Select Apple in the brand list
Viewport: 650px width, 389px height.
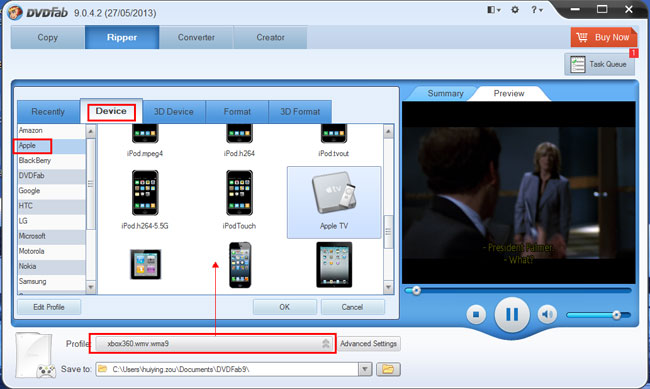point(51,146)
